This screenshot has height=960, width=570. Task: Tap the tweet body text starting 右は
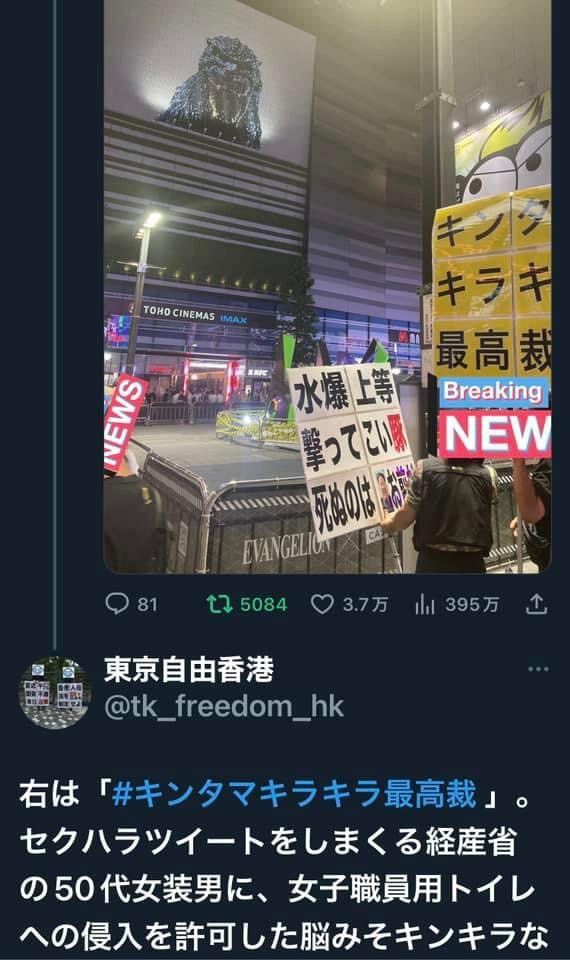[285, 864]
